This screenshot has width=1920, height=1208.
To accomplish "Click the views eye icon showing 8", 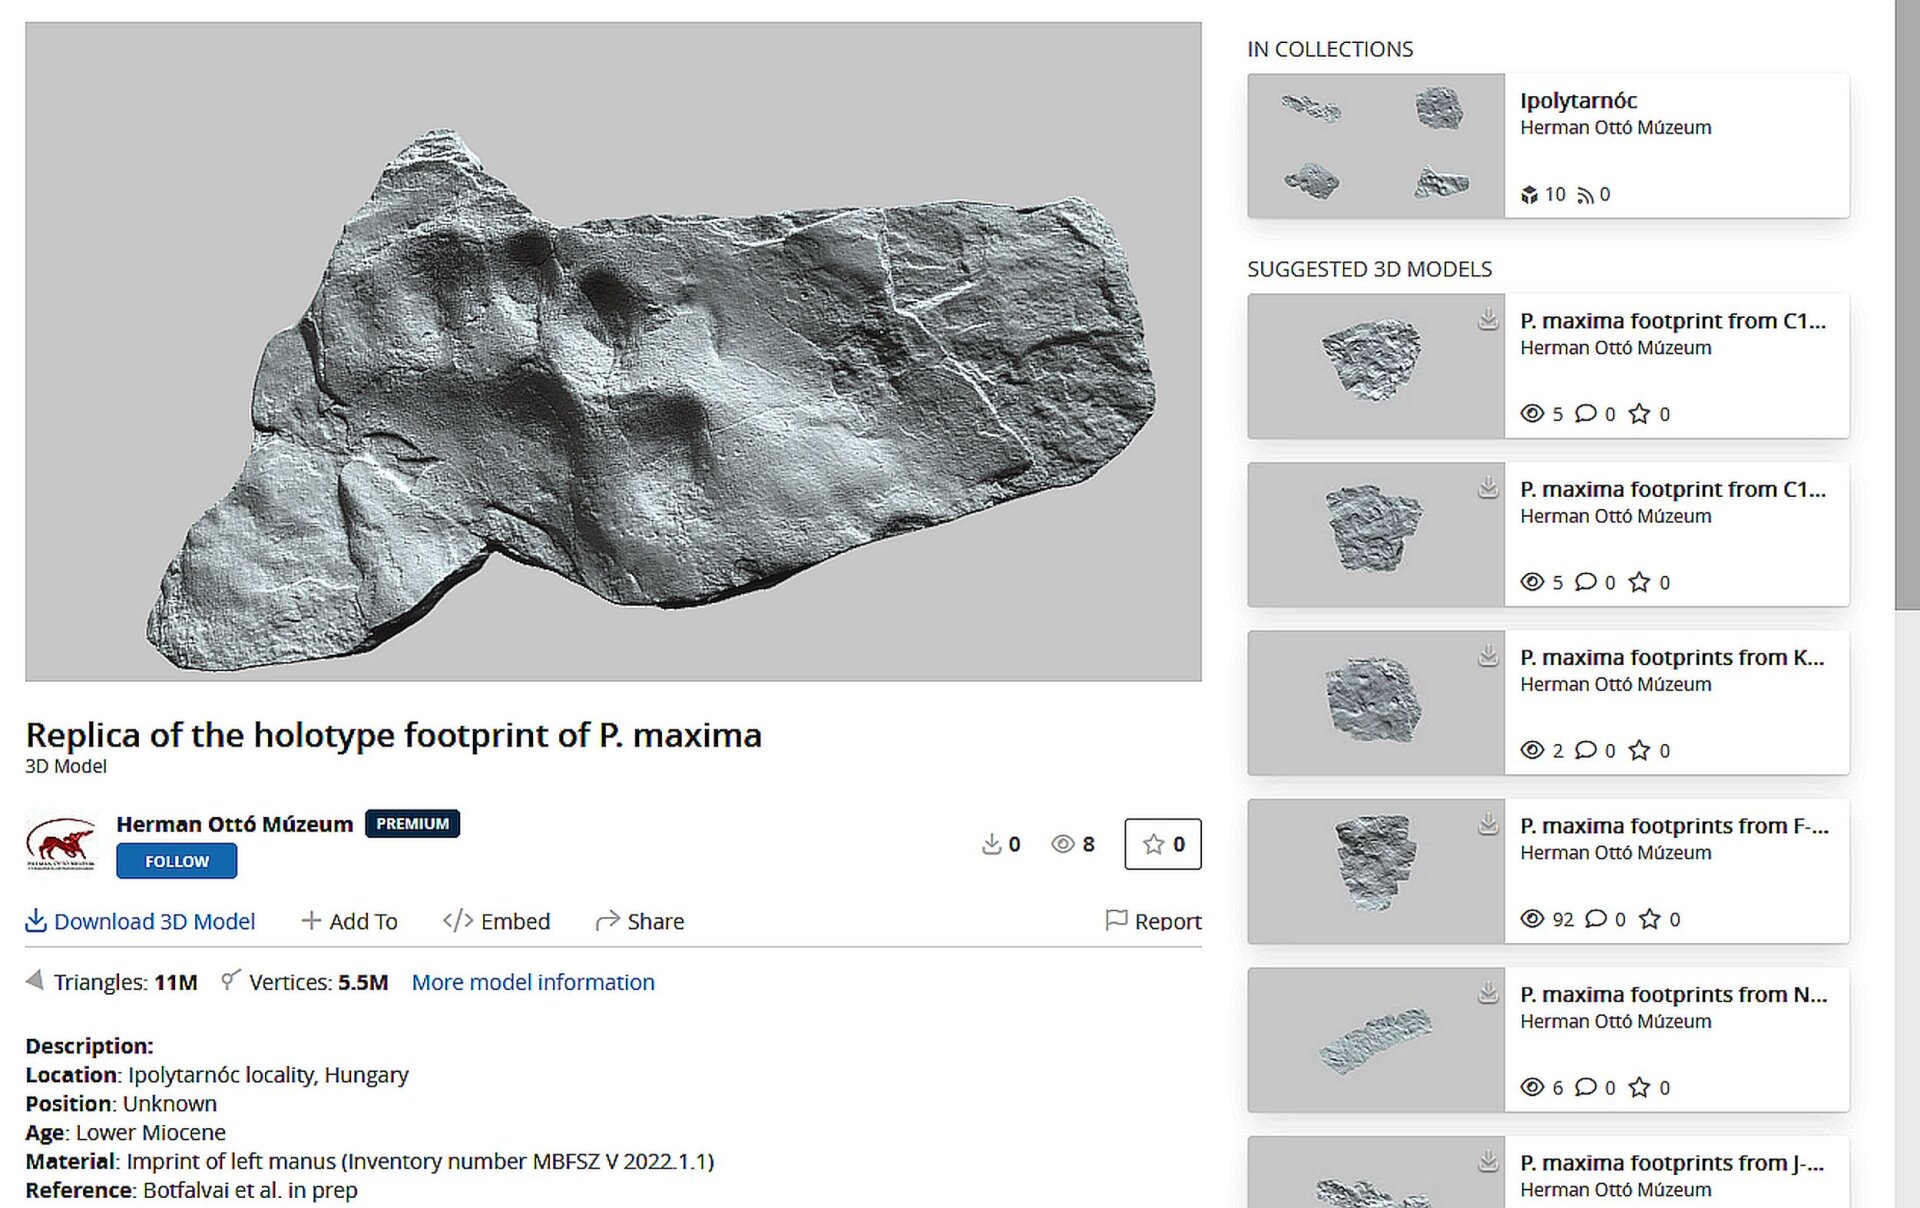I will [x=1062, y=845].
